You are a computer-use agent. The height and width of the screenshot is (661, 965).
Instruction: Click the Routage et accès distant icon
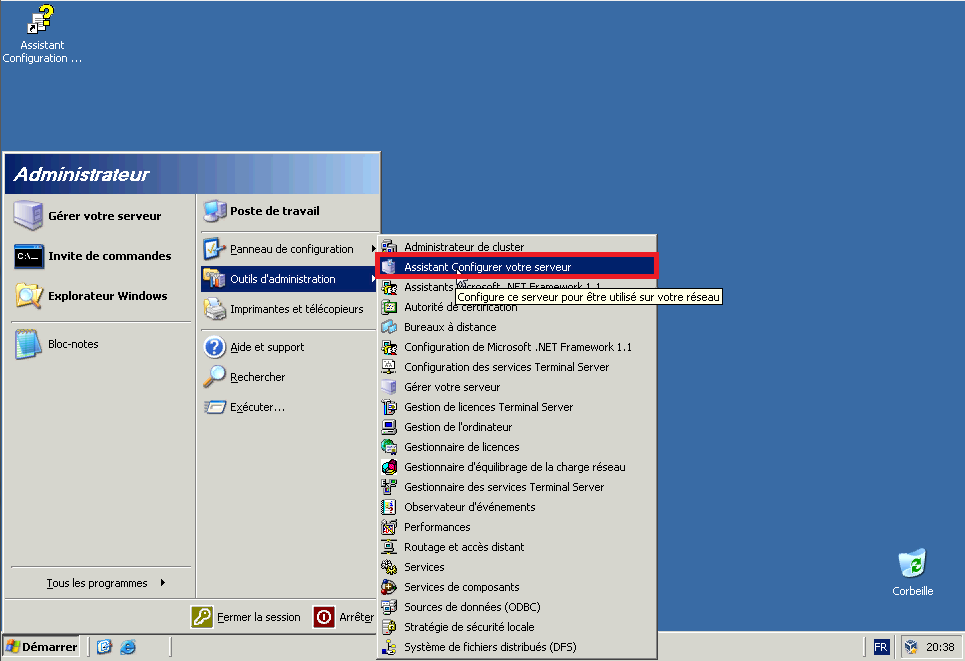[389, 547]
